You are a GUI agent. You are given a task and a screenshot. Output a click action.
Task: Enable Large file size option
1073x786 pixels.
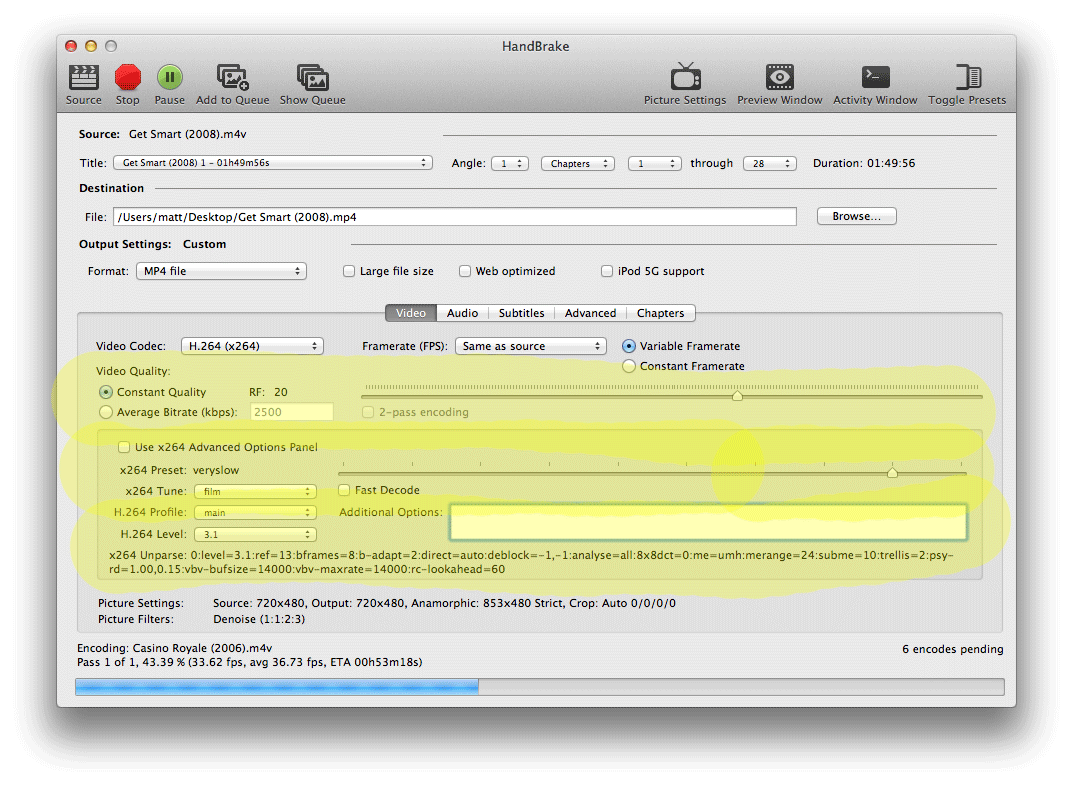coord(349,271)
